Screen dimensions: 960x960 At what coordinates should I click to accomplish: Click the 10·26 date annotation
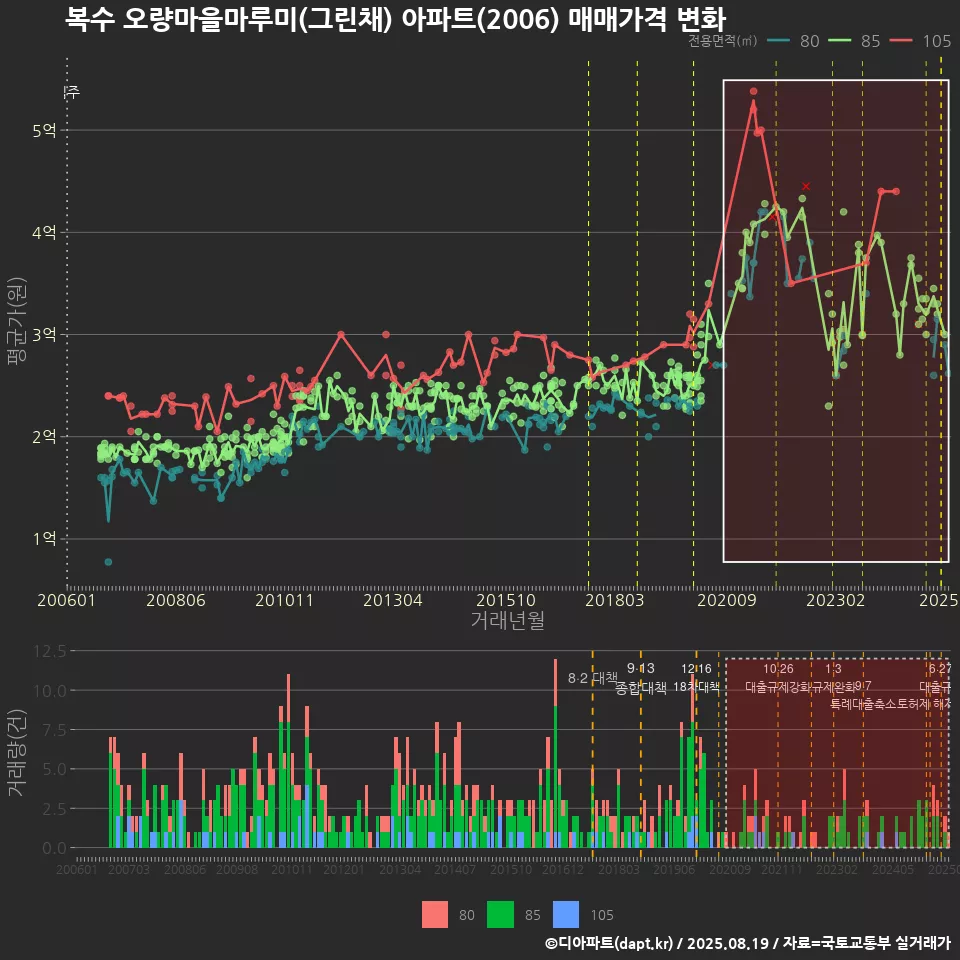click(x=778, y=669)
